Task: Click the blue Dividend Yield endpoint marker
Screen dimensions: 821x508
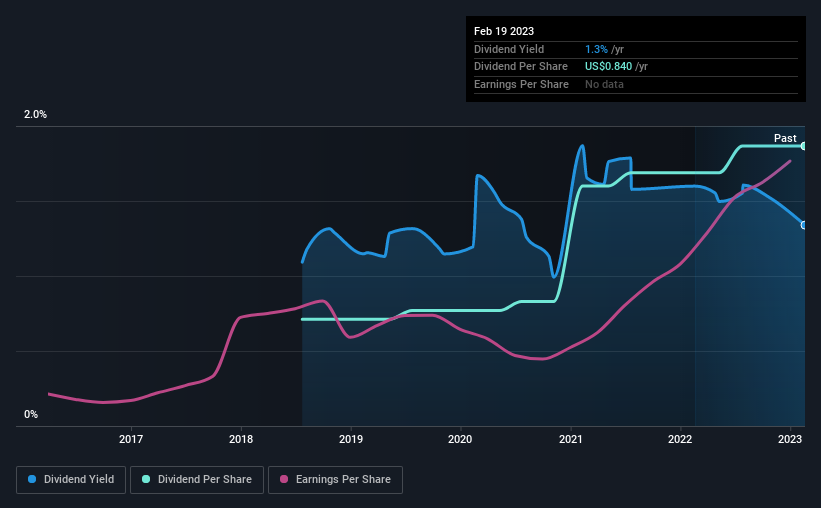Action: click(803, 225)
